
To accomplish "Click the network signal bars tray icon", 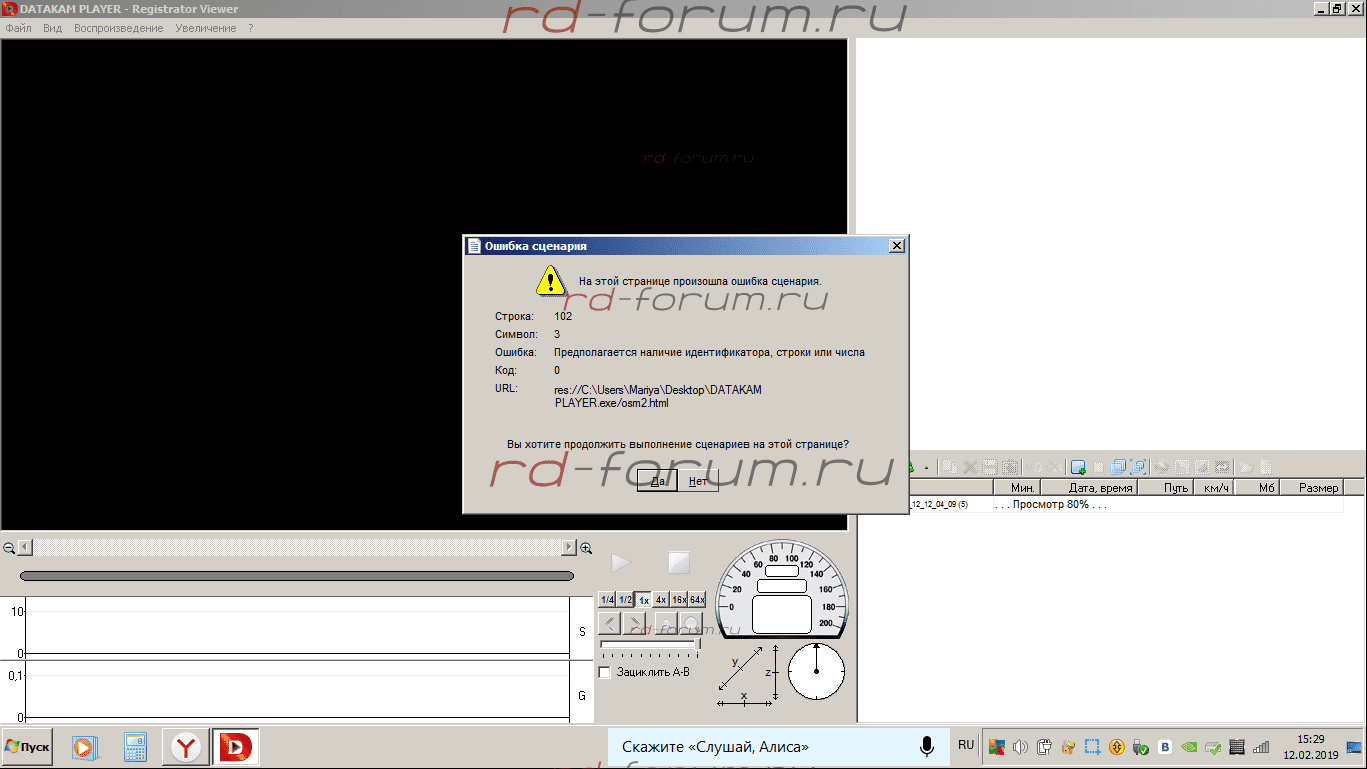I will coord(1261,747).
